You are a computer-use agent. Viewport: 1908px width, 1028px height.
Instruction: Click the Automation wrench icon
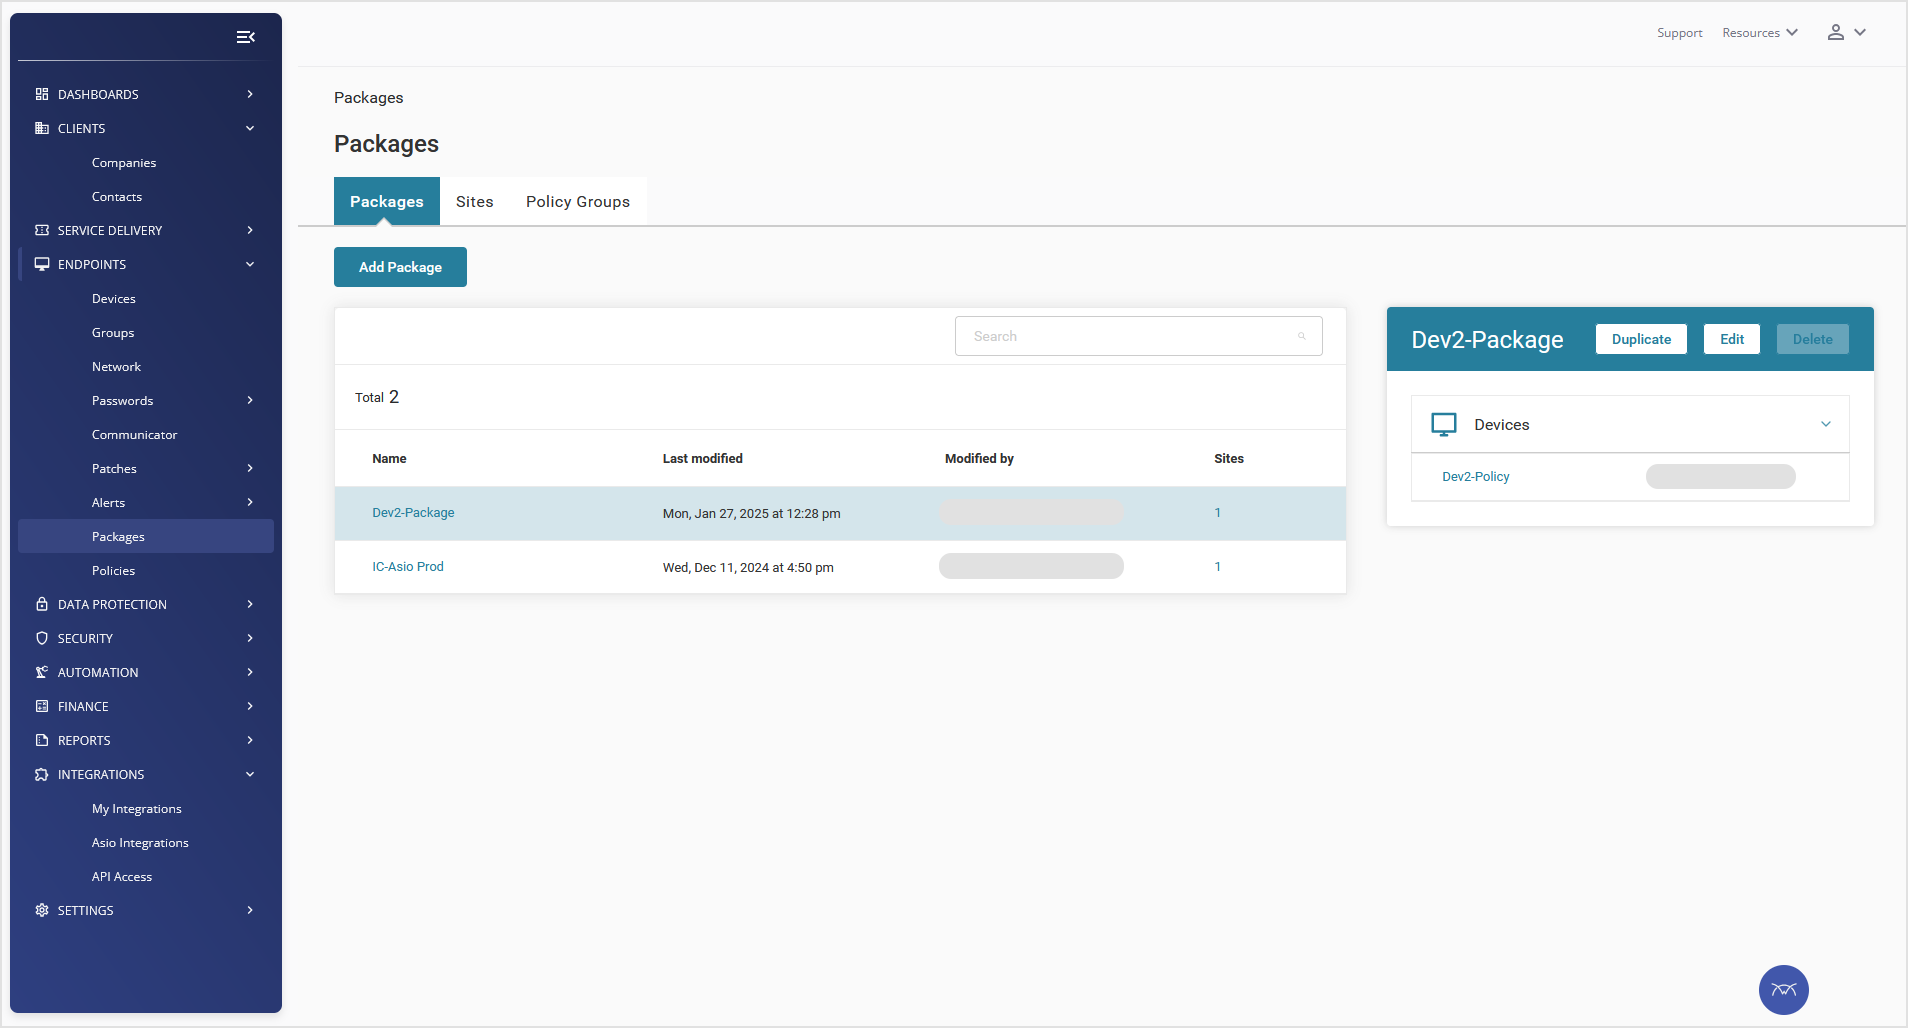(41, 672)
